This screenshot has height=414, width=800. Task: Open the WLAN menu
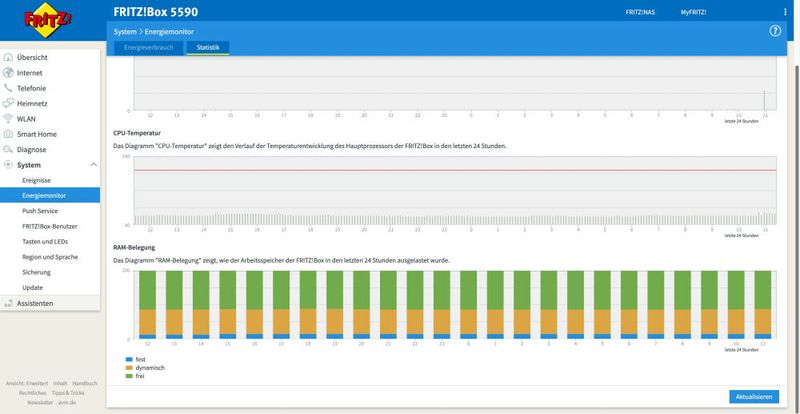tap(26, 118)
